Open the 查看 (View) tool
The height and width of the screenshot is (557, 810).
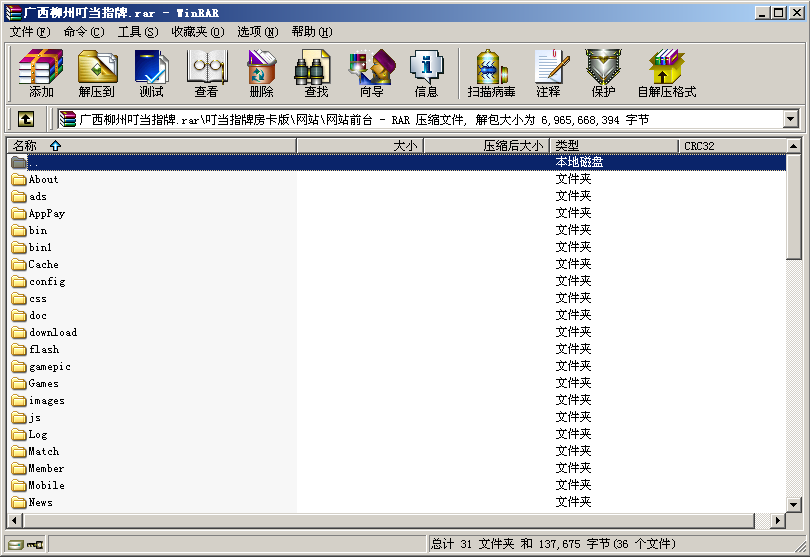[x=206, y=74]
